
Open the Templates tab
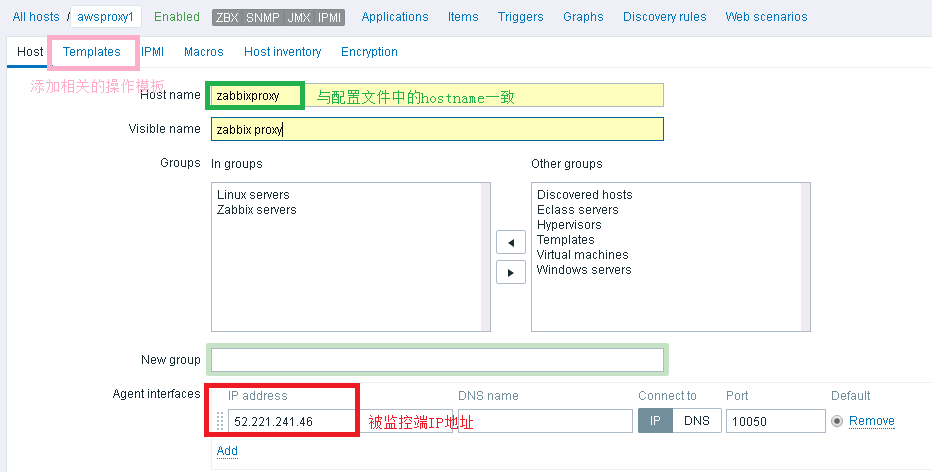coord(92,52)
